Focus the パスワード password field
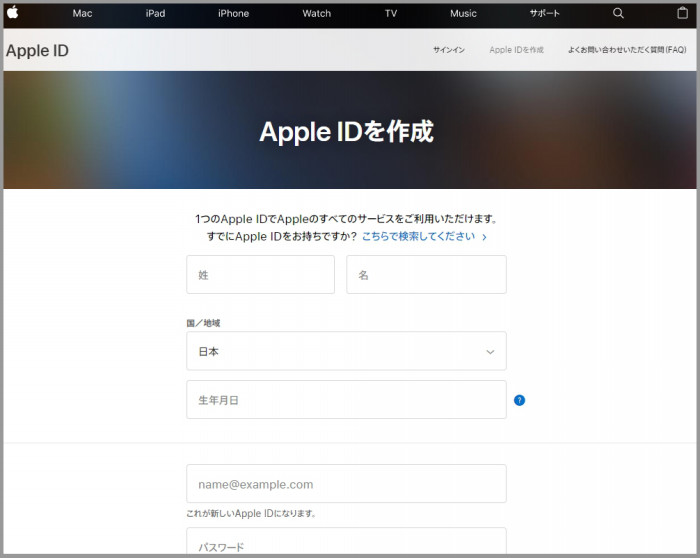 click(346, 542)
